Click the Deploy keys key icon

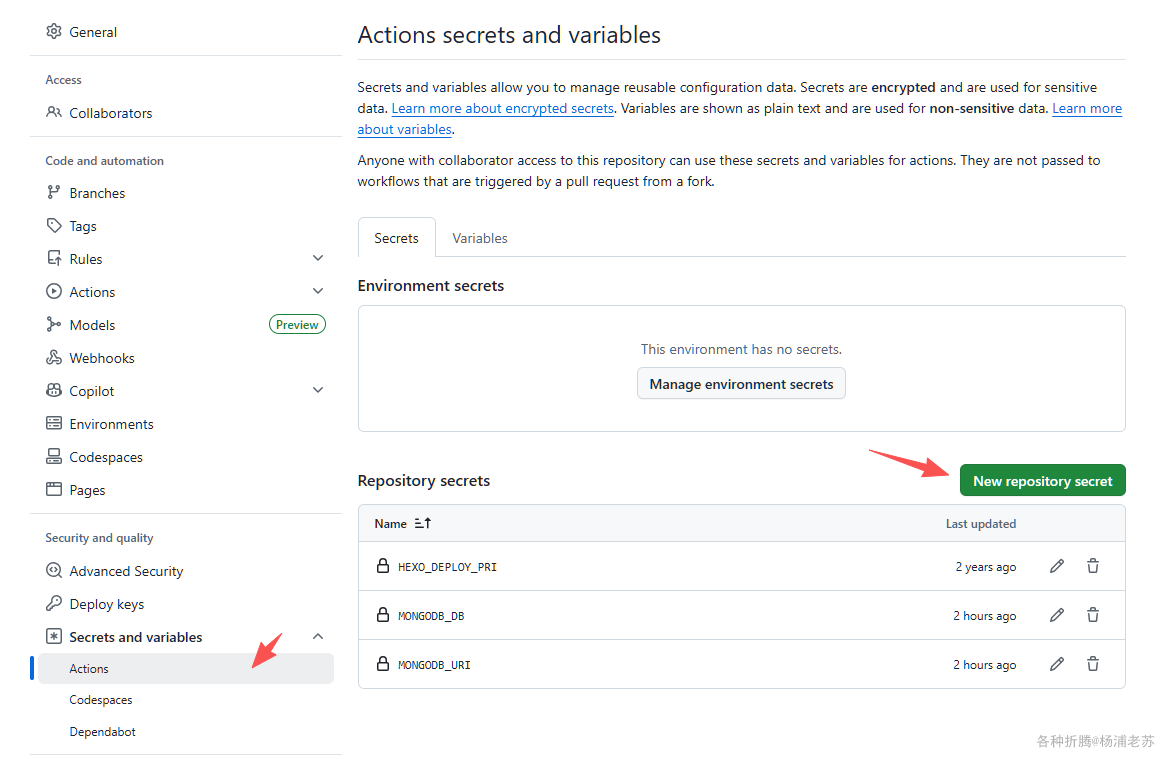[x=54, y=604]
